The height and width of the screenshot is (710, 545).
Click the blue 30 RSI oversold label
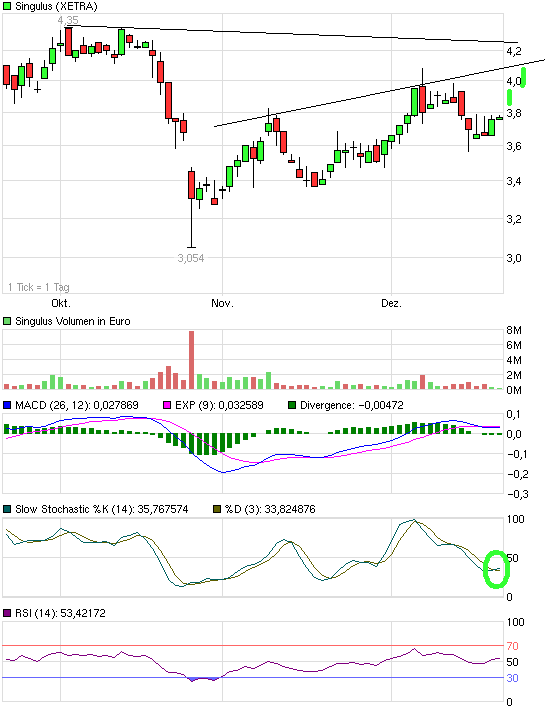(x=512, y=678)
